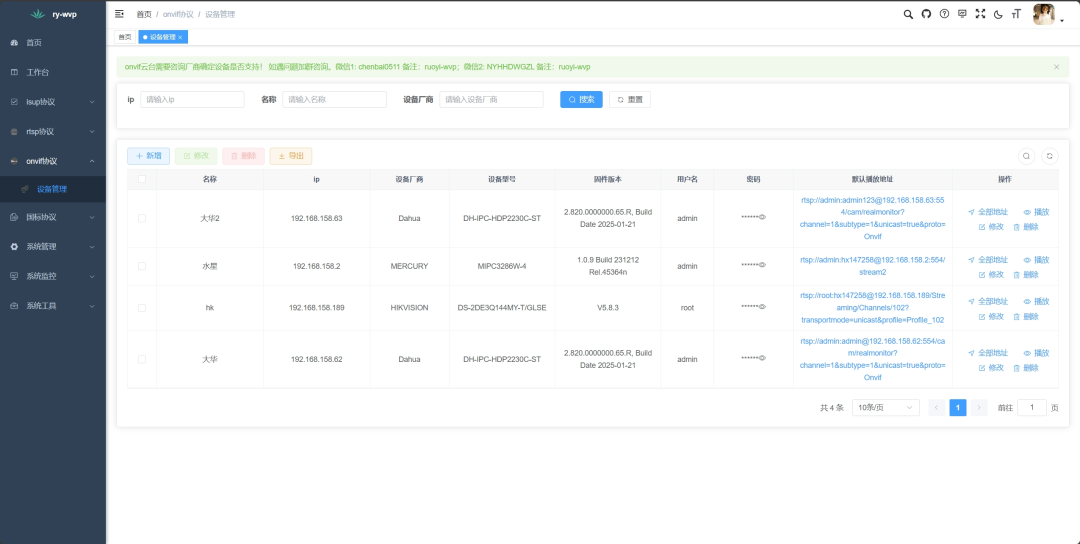Click 播放 for the hk row

pos(1037,302)
